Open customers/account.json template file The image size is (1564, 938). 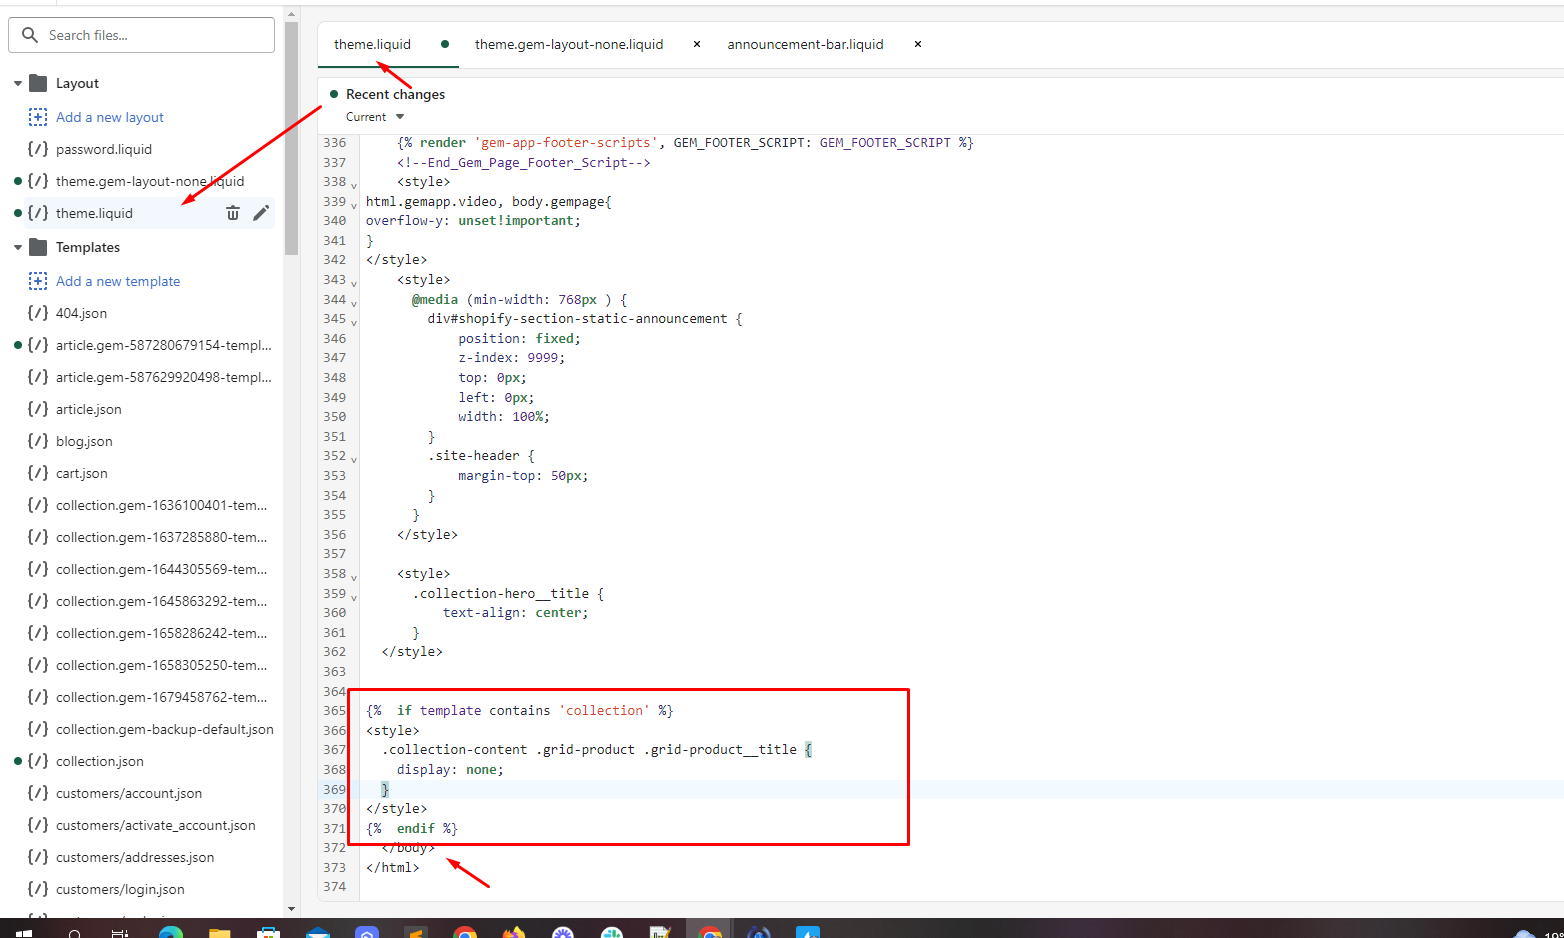tap(129, 793)
